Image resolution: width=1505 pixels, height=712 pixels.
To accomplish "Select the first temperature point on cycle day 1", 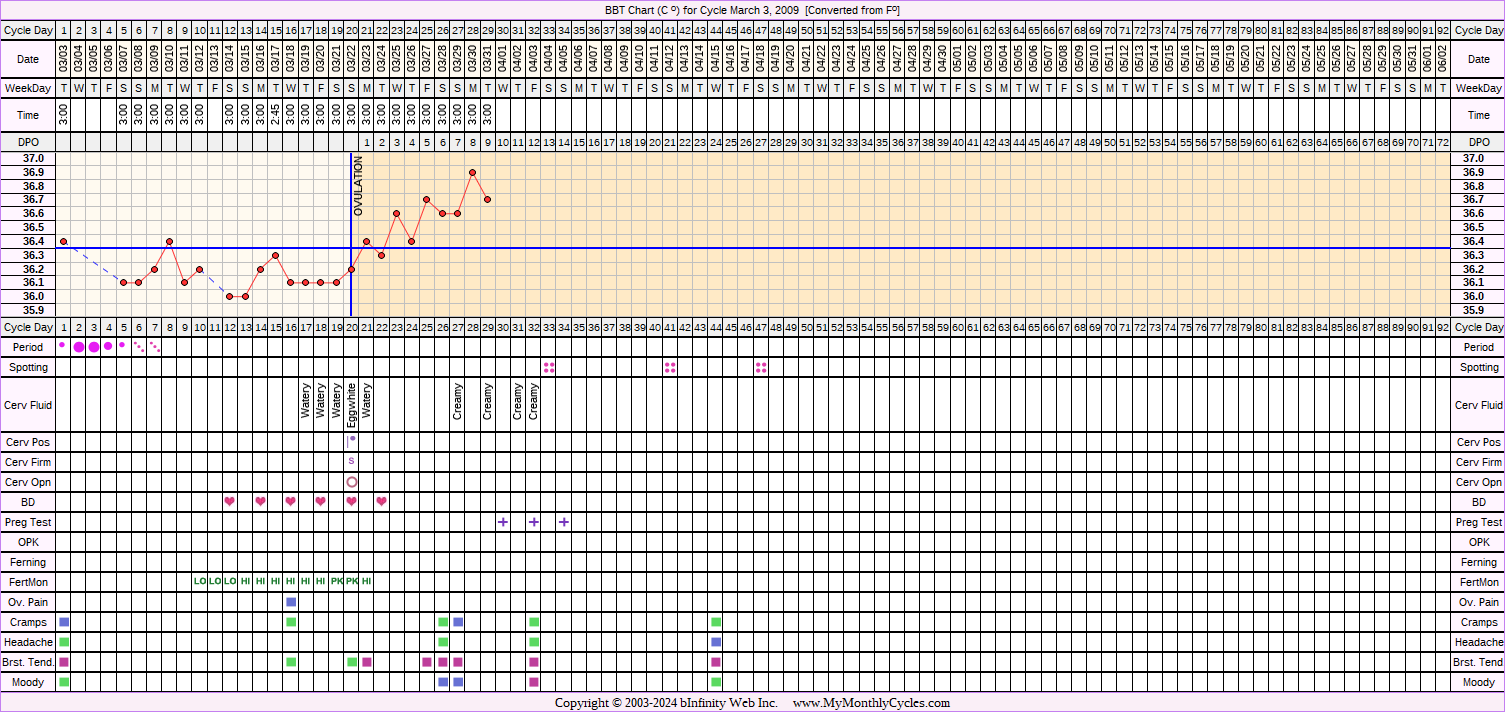I will point(64,241).
